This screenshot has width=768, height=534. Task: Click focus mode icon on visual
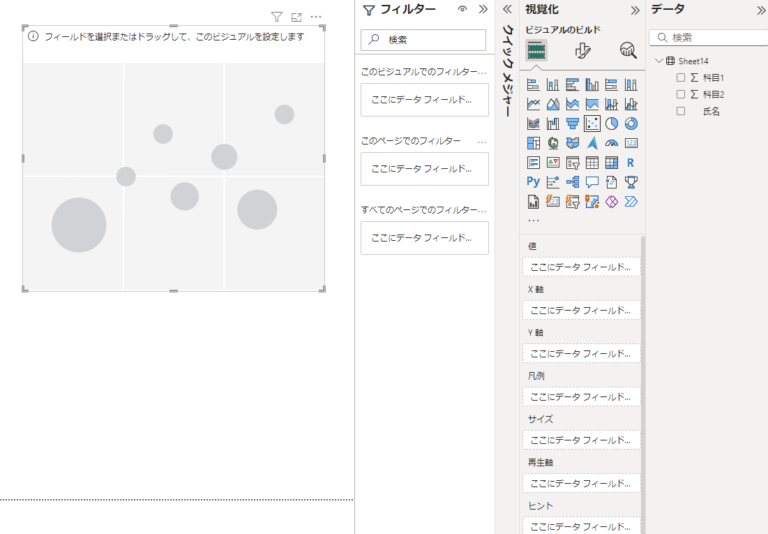(296, 17)
